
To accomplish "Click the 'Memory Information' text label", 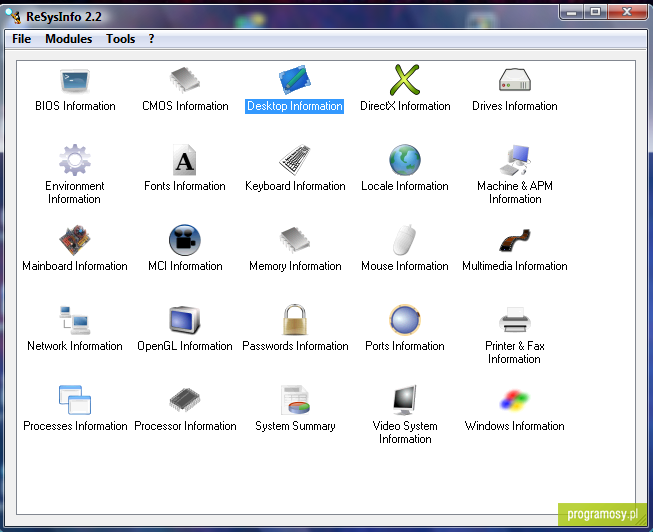I will coord(295,266).
